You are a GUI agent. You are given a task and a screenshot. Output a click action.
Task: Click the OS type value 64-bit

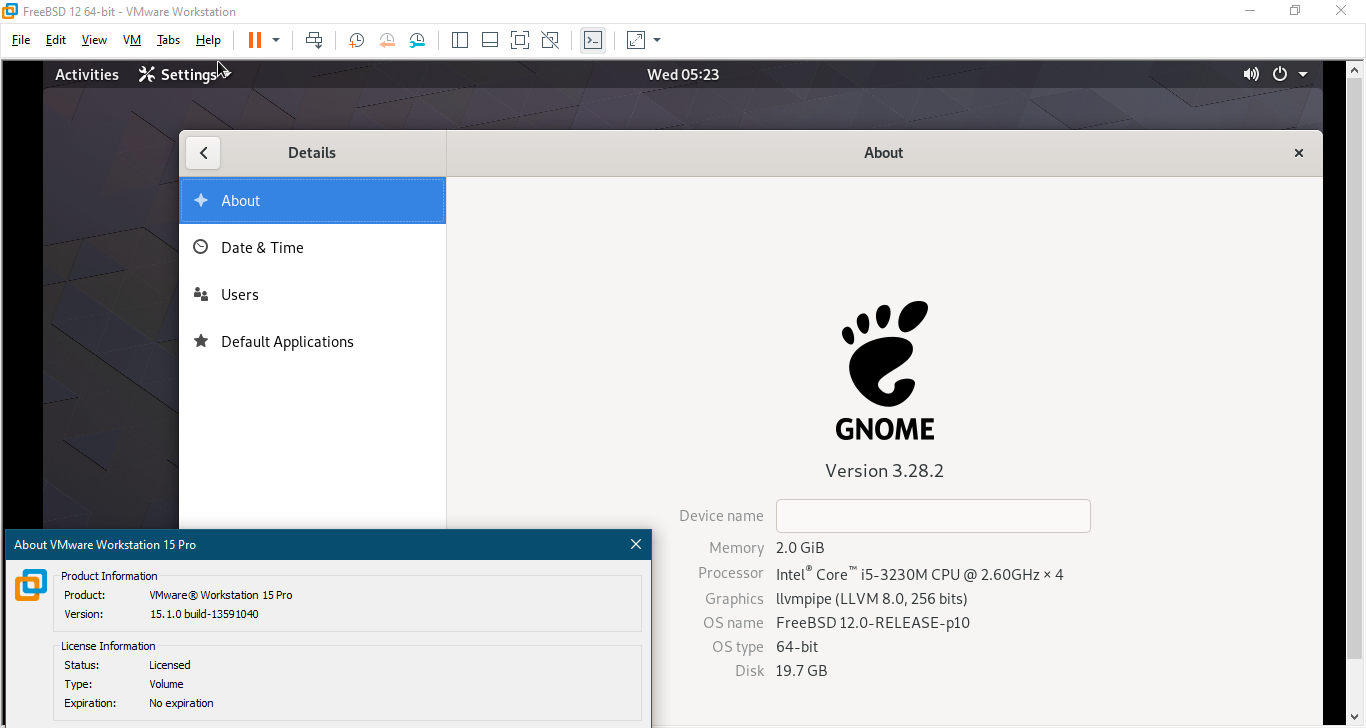pos(797,646)
